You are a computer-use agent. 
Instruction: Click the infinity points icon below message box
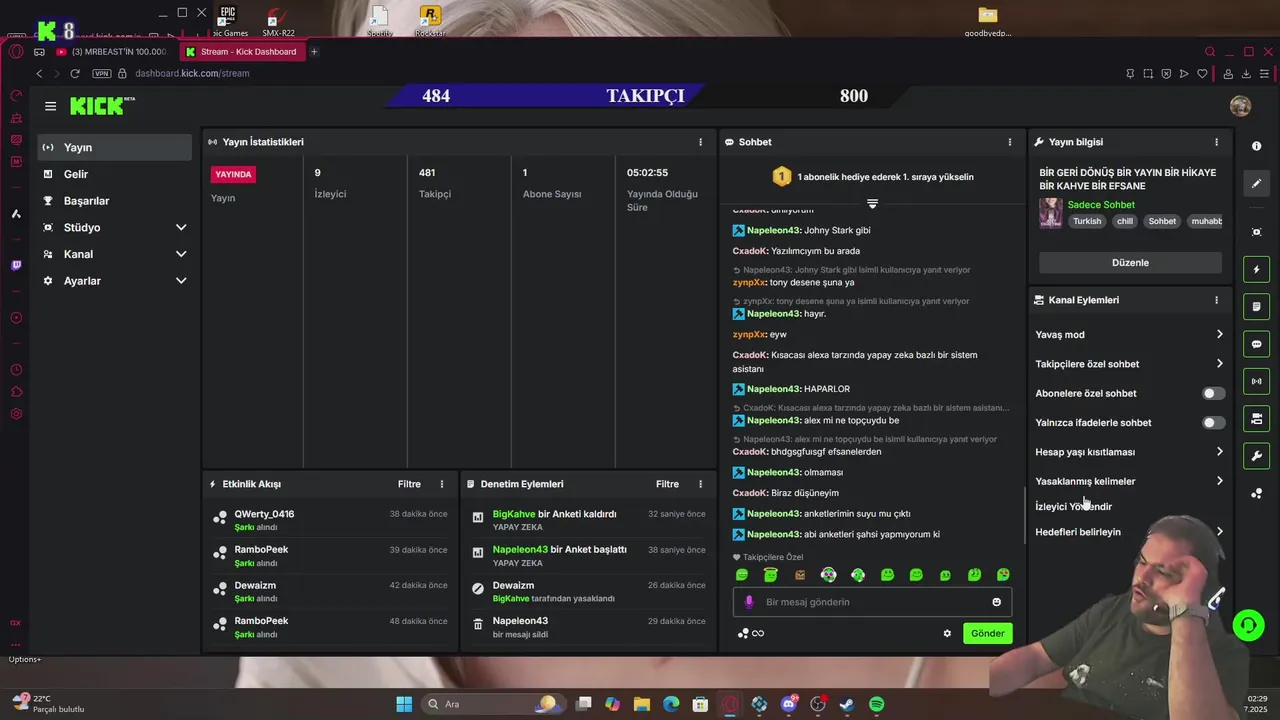[757, 633]
